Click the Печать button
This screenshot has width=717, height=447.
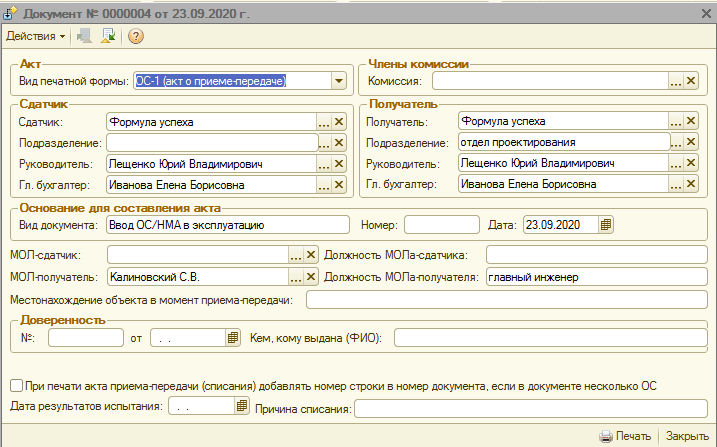click(x=625, y=437)
